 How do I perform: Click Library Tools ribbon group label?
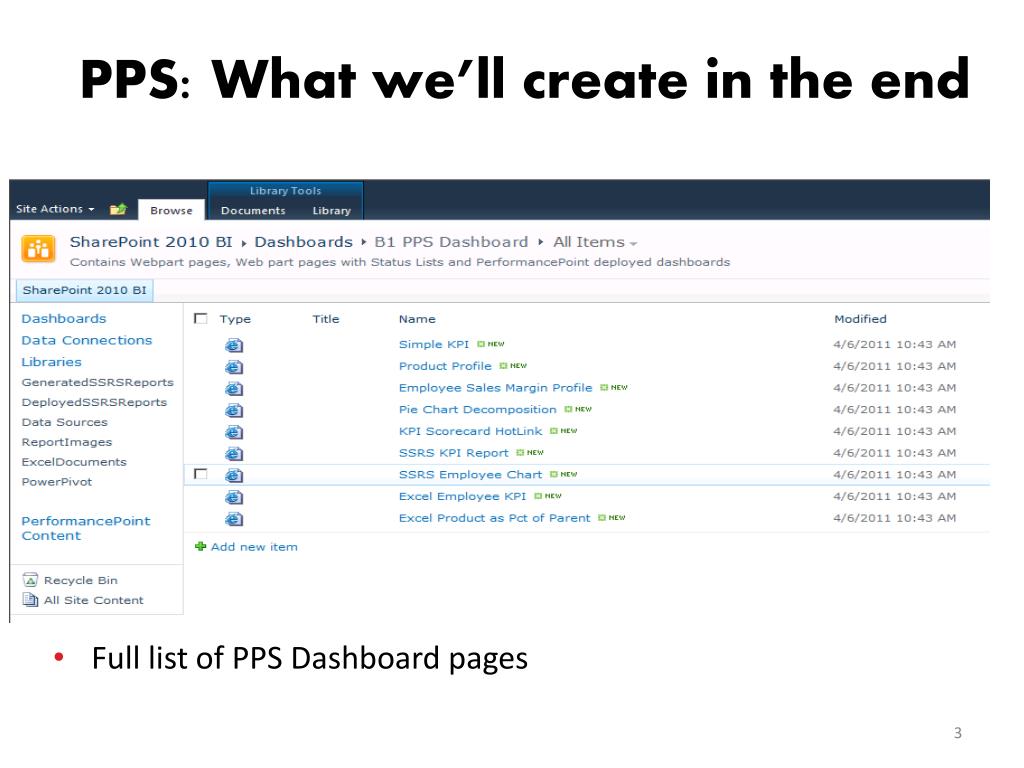pos(285,191)
